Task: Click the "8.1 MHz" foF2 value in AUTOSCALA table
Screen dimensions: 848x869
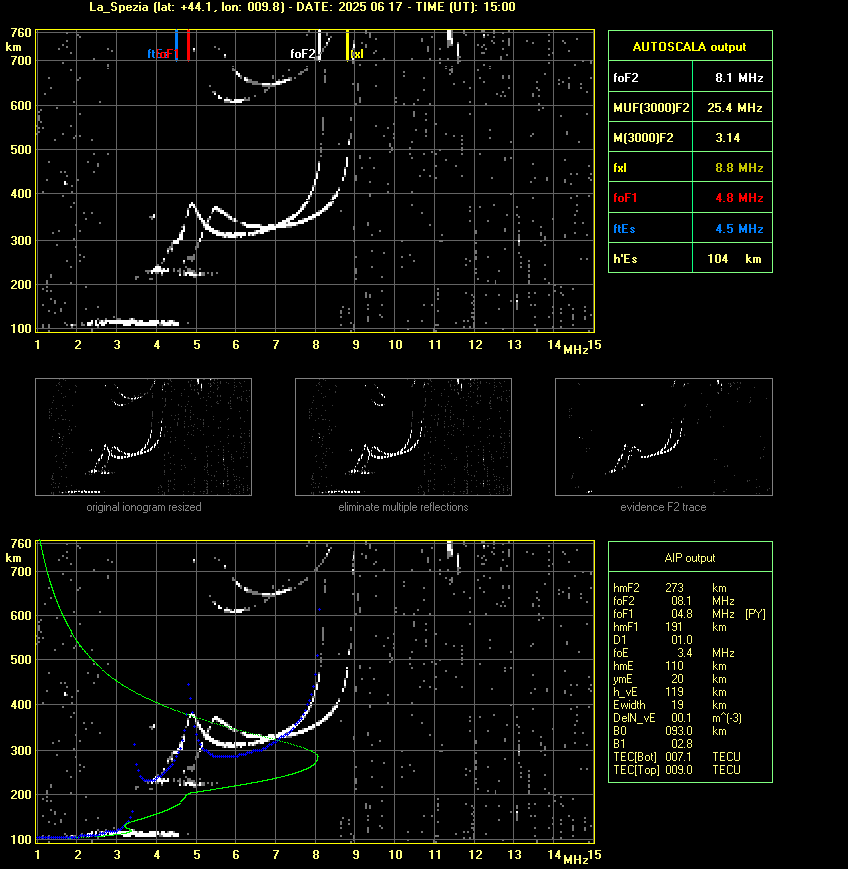Action: tap(739, 78)
